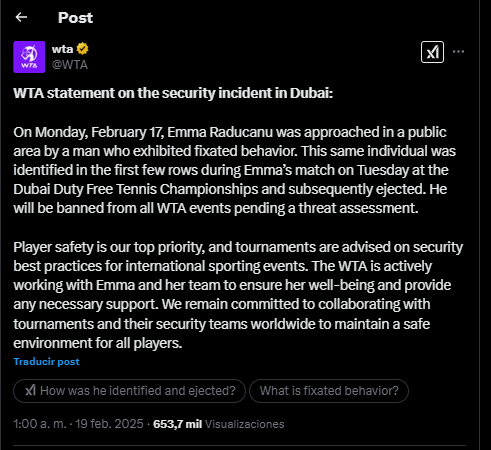Click the "Dubai Duty Free Tennis Championships" text

(136, 189)
